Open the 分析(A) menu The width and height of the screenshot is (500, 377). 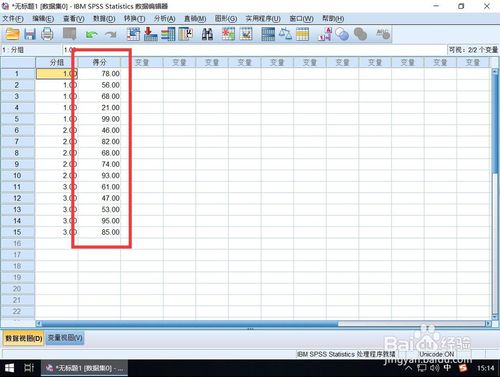pyautogui.click(x=164, y=19)
